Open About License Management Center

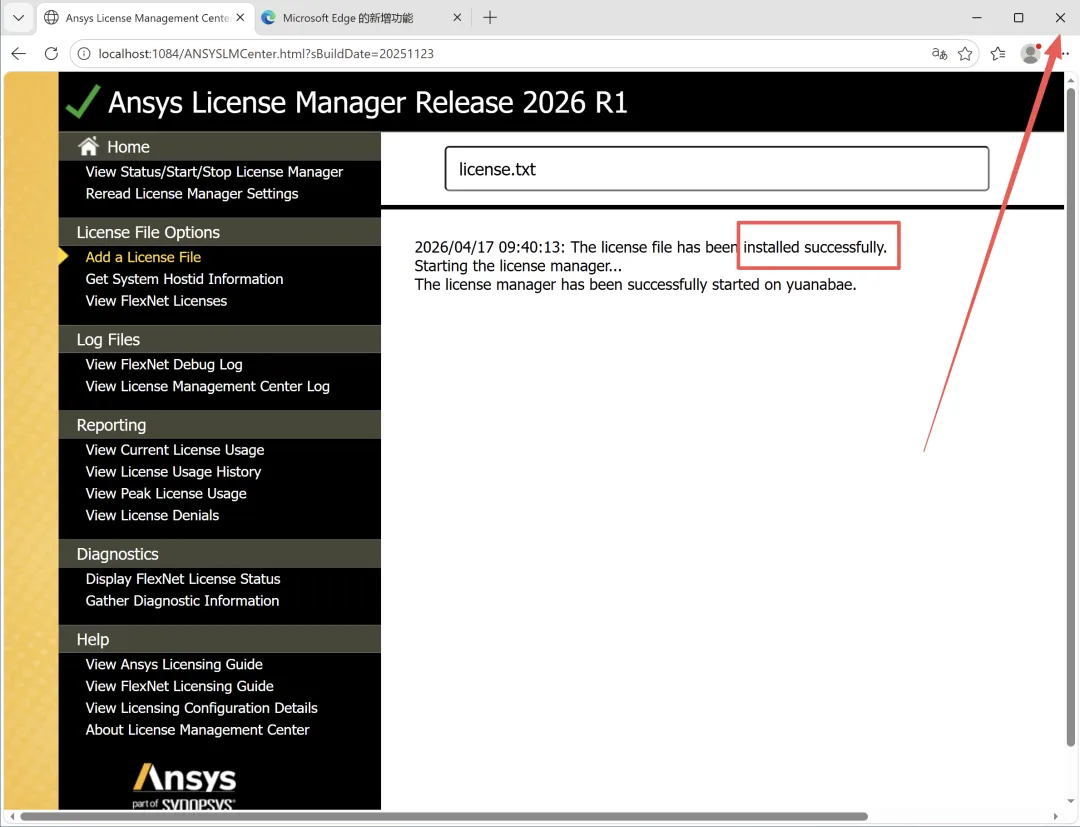click(x=198, y=730)
